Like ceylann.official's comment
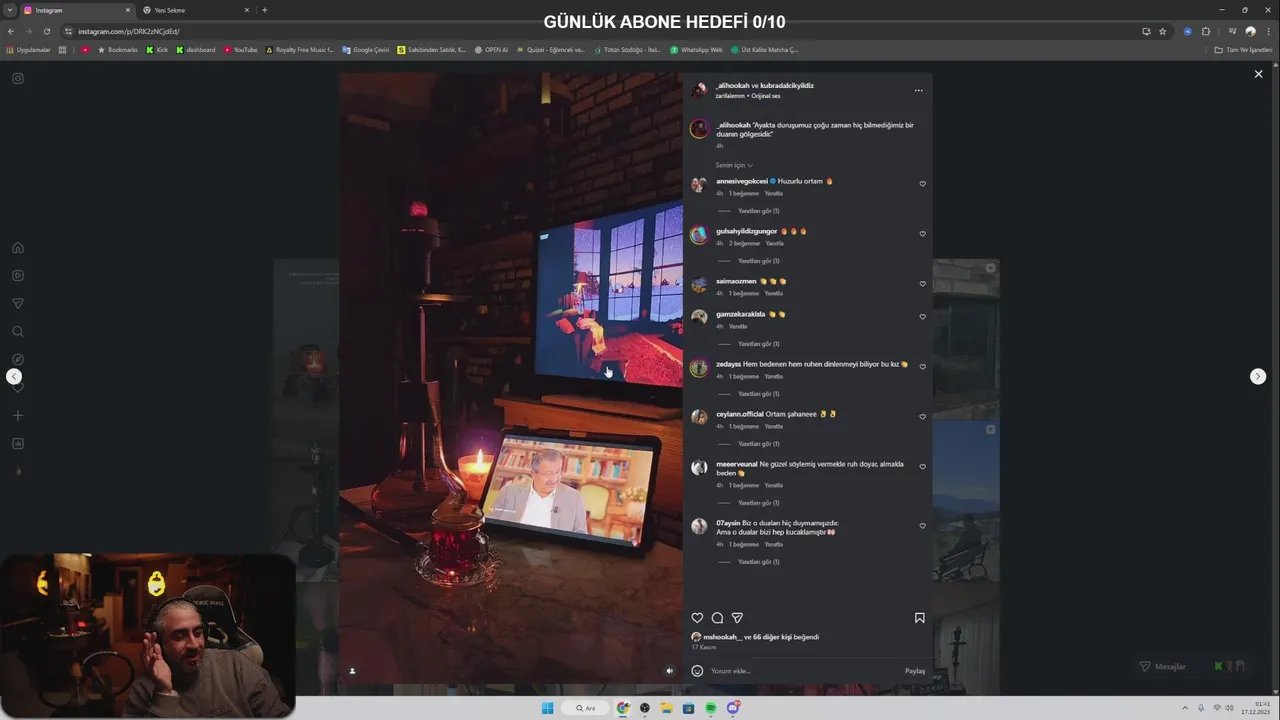 [x=922, y=417]
